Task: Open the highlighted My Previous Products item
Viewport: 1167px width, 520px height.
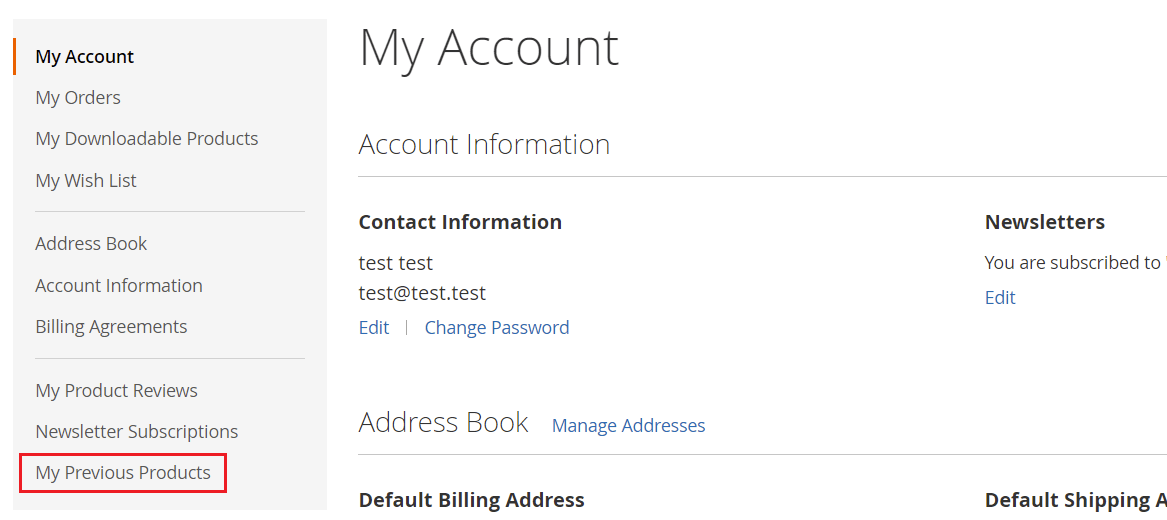Action: [x=123, y=473]
